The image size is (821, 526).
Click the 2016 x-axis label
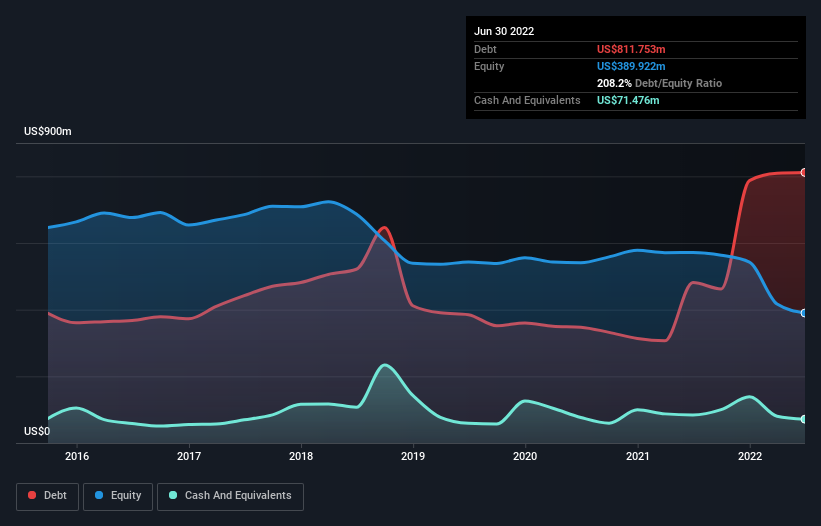(77, 456)
